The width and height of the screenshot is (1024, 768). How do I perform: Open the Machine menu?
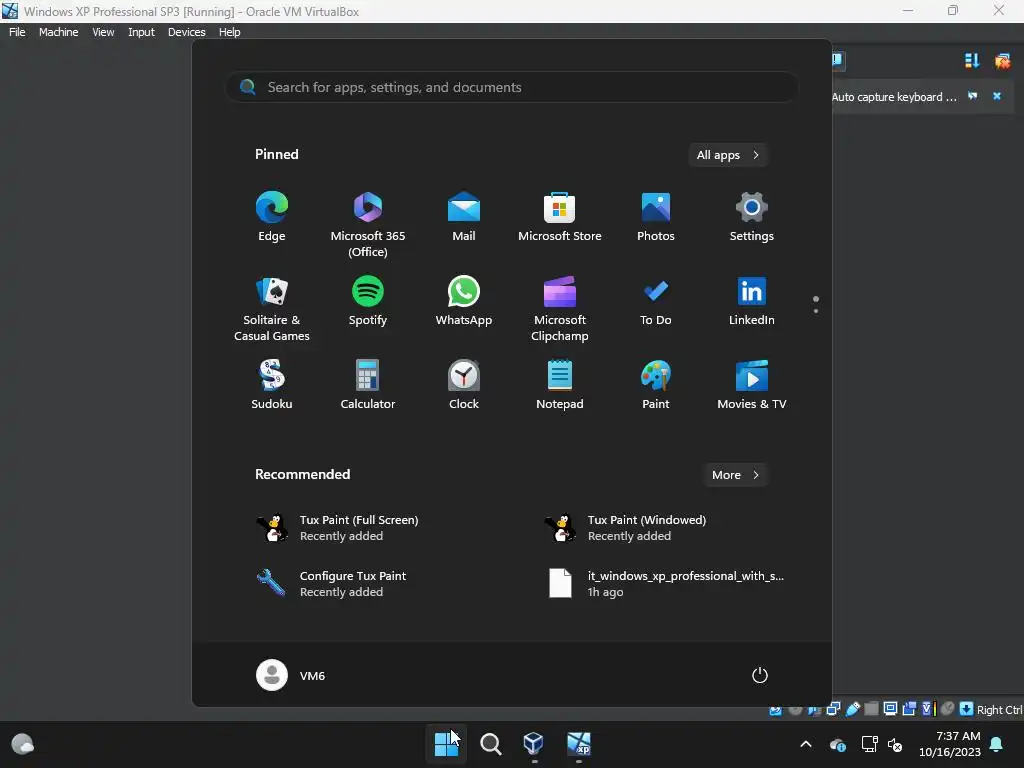[x=59, y=32]
